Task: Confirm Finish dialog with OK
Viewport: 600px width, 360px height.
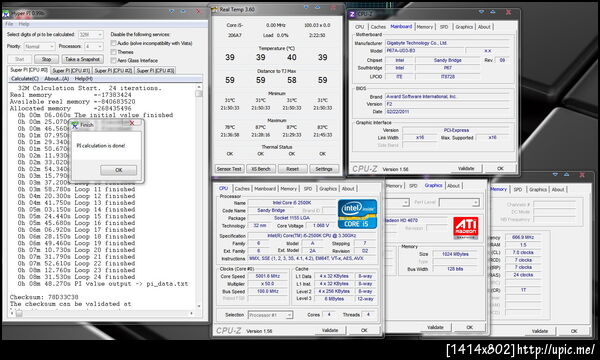Action: click(119, 170)
